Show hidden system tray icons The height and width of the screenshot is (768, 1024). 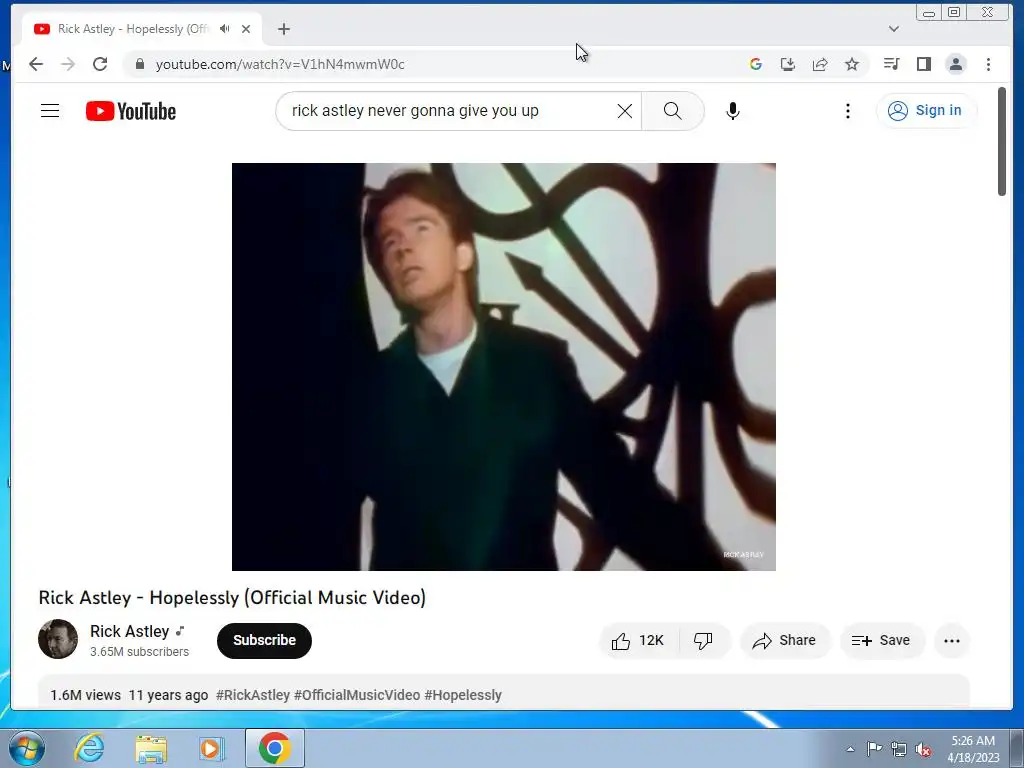click(850, 749)
